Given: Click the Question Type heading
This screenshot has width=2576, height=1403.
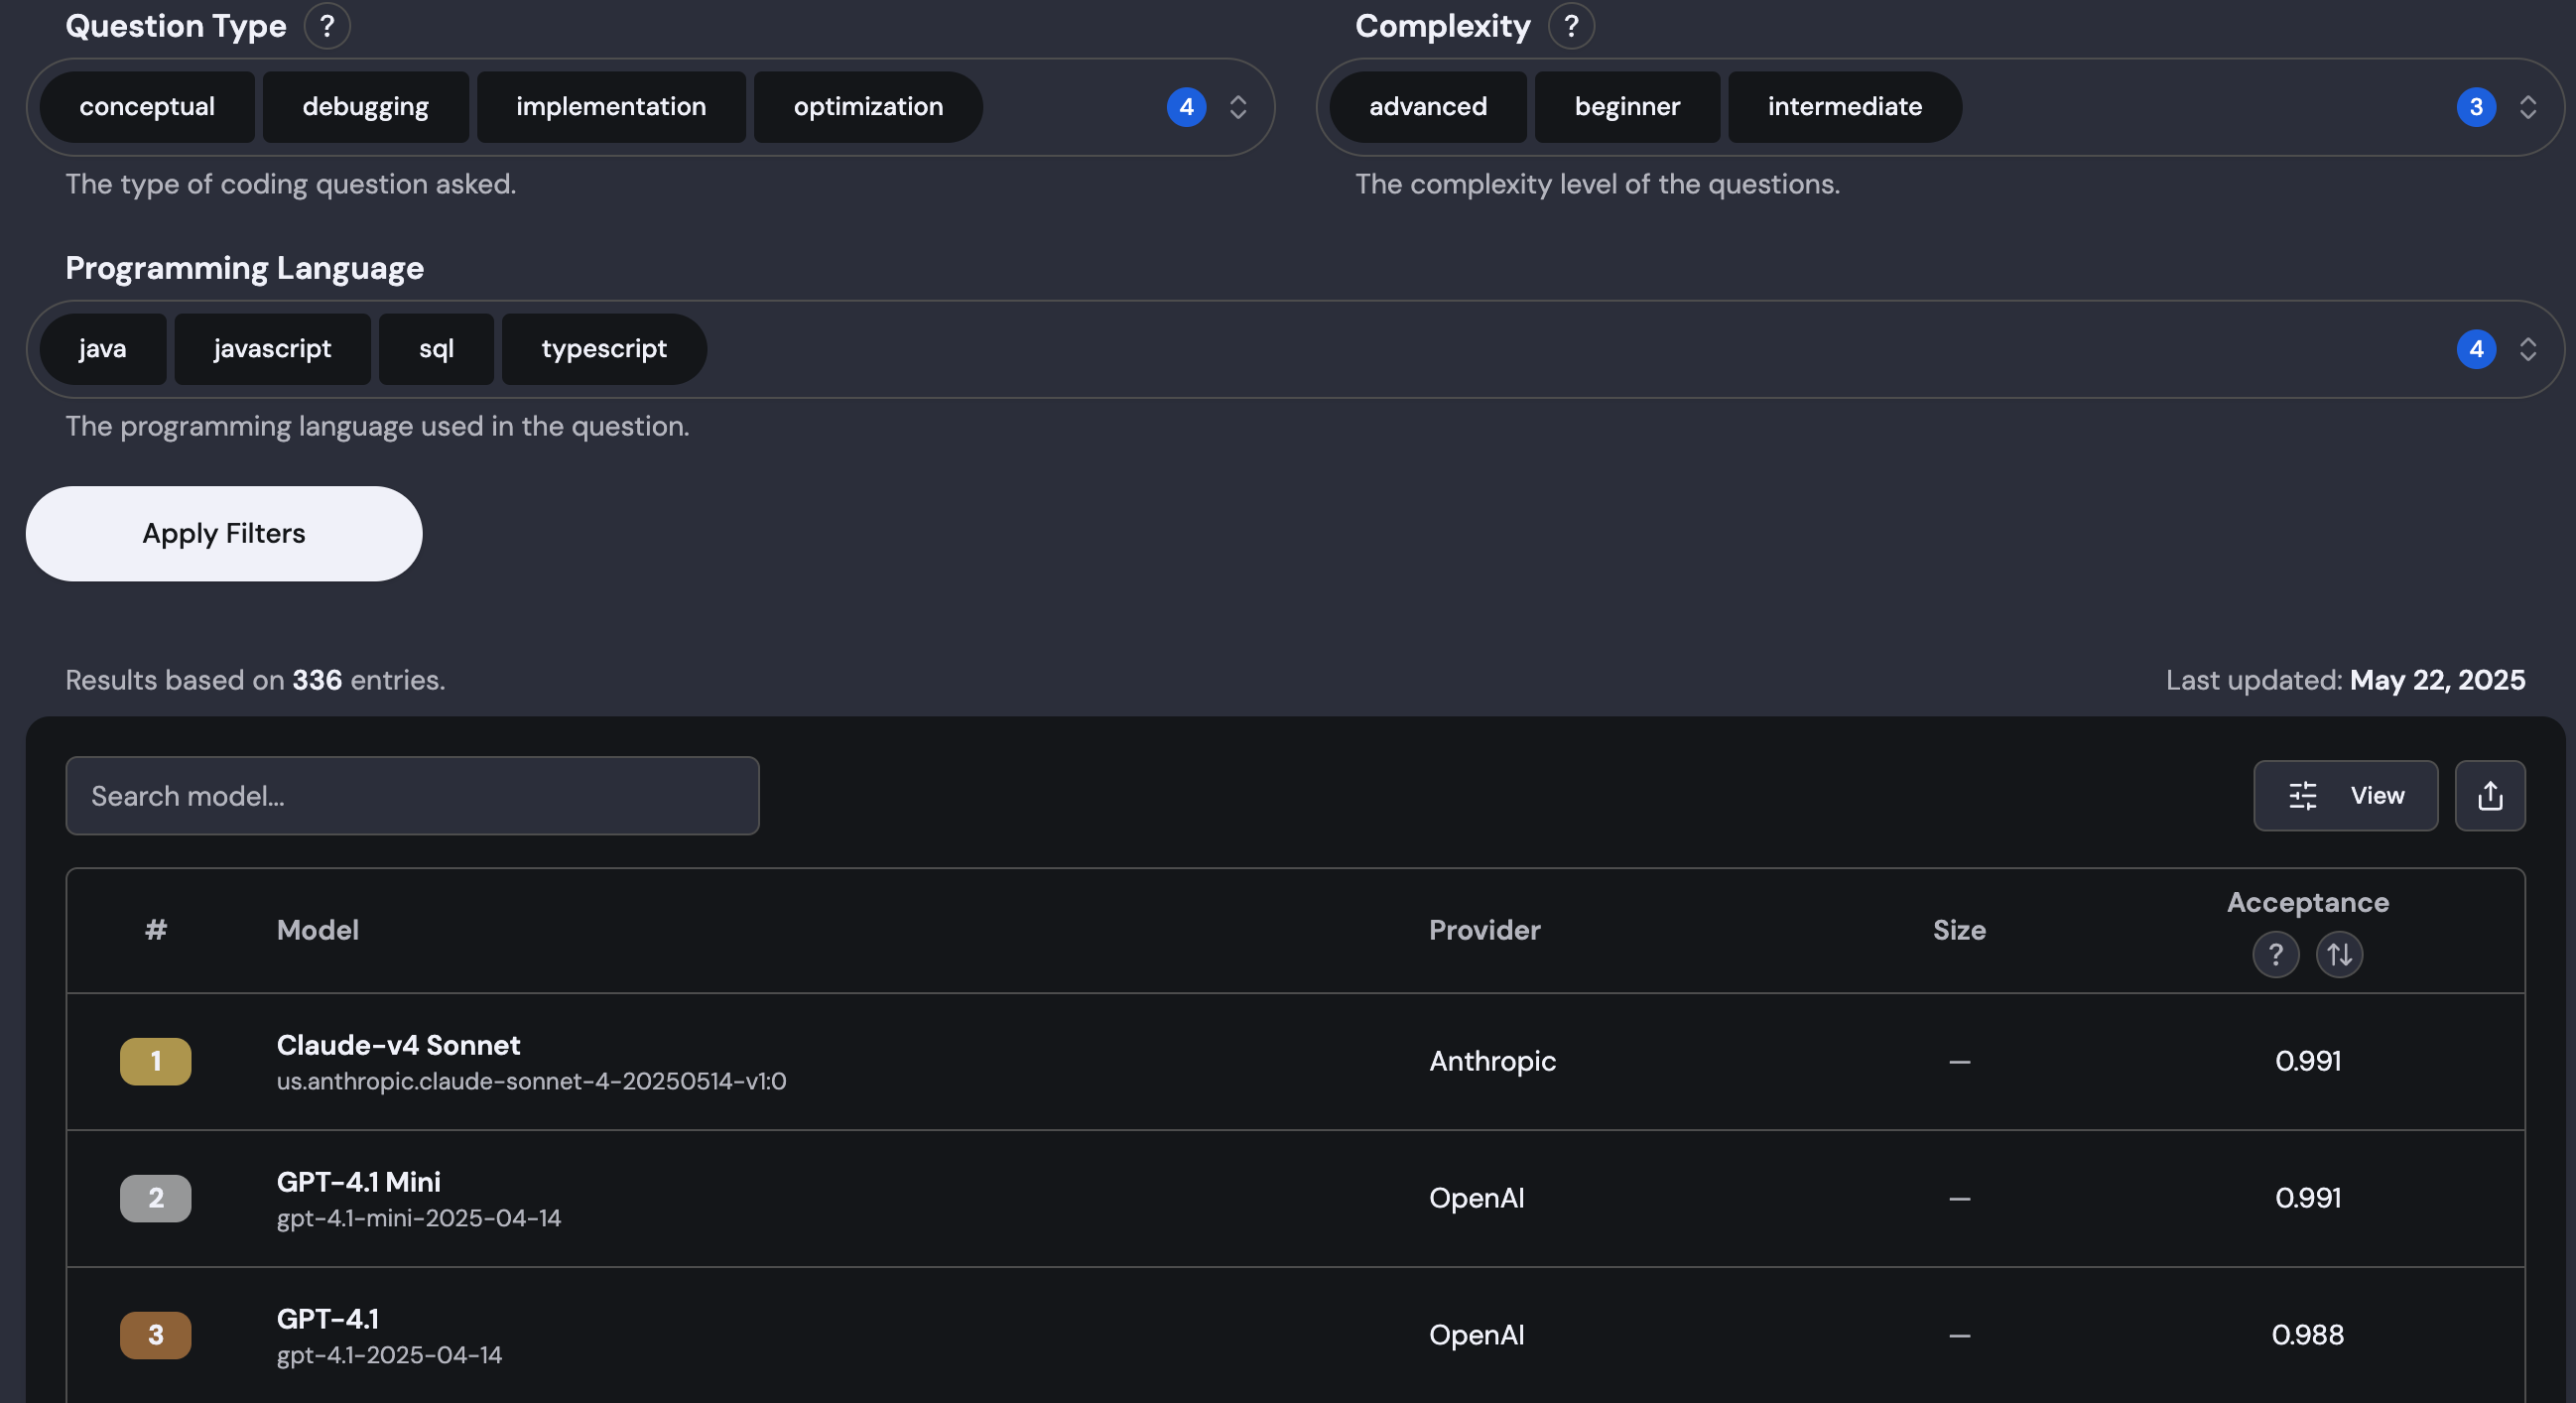Looking at the screenshot, I should pyautogui.click(x=176, y=26).
